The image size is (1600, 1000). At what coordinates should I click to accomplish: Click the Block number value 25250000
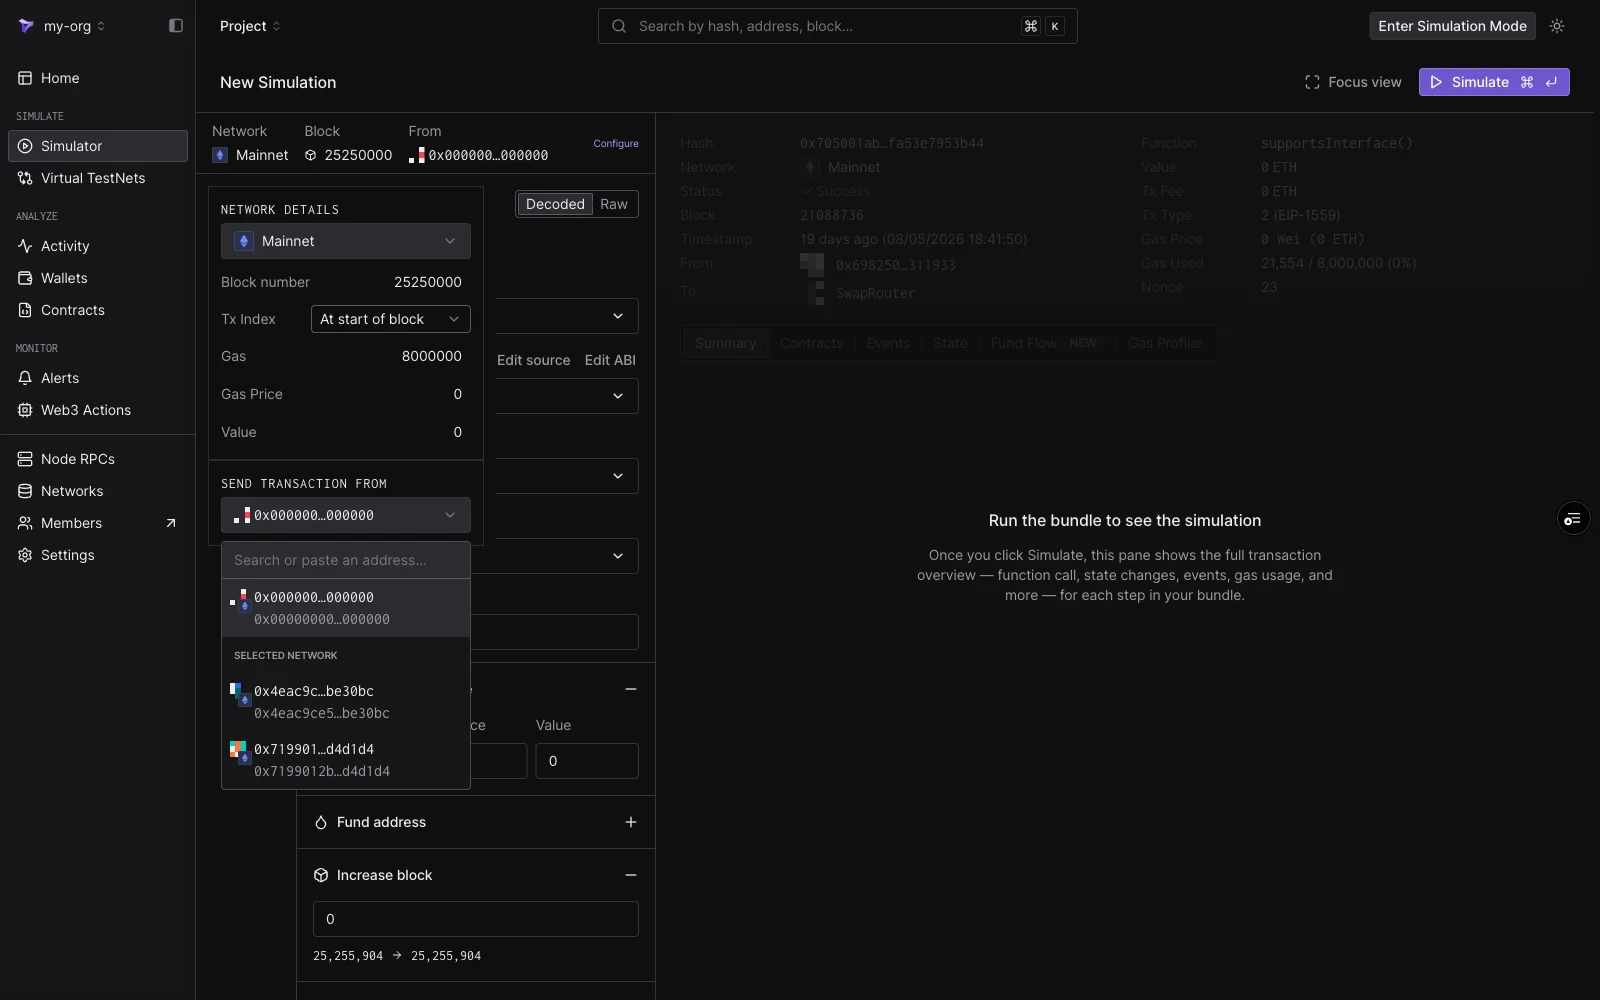pos(428,282)
